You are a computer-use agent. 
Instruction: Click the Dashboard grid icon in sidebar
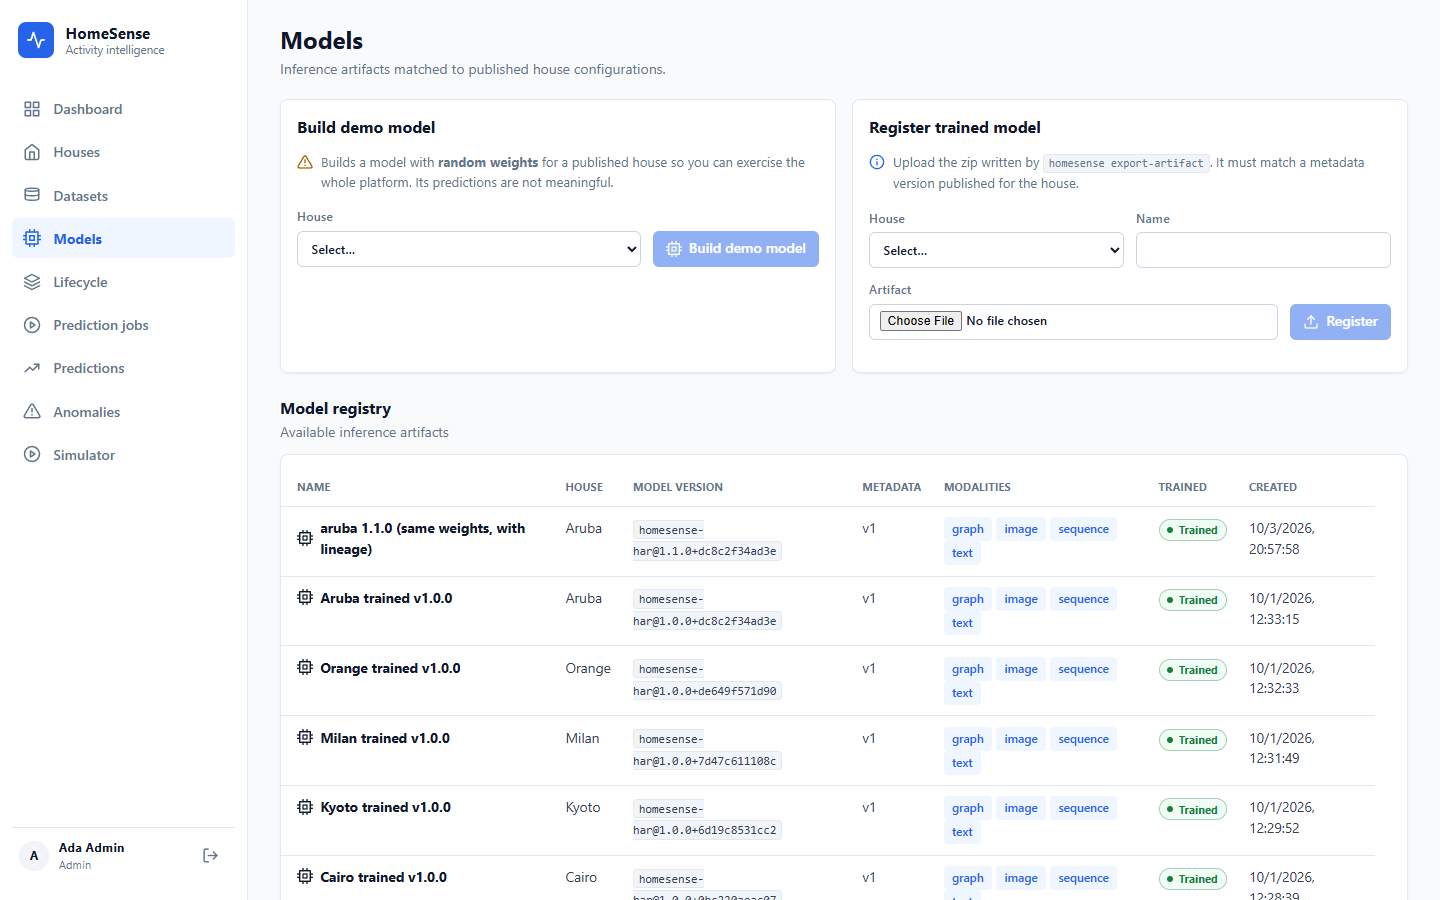[x=32, y=109]
